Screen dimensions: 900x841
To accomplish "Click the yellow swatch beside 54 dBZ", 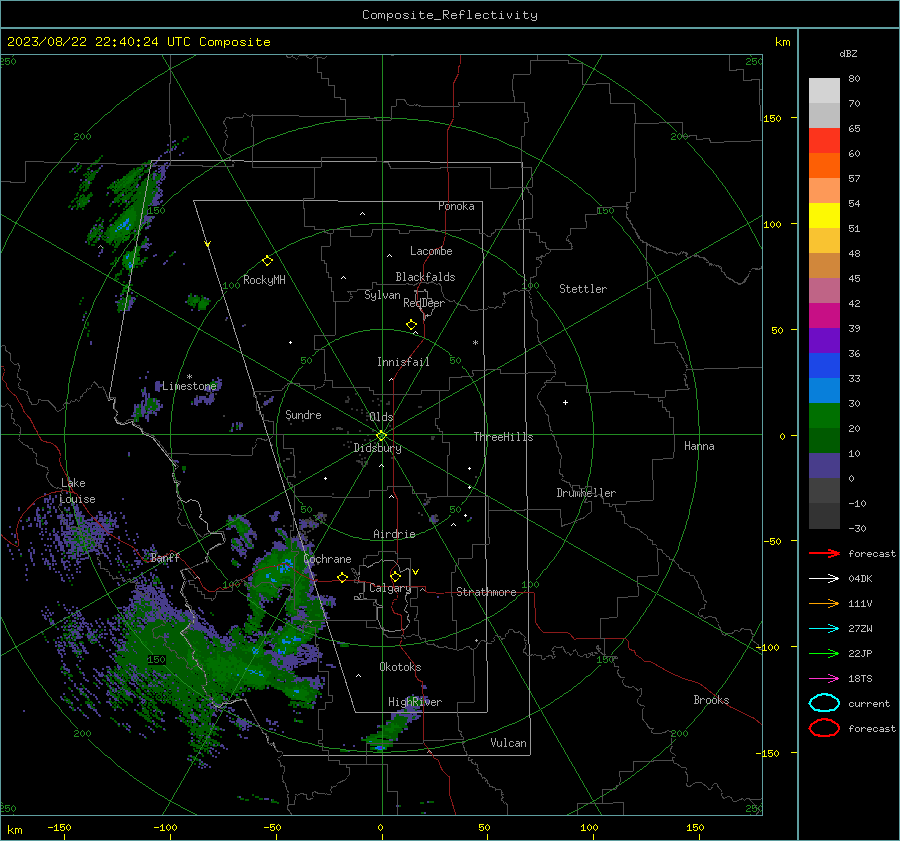I will click(824, 215).
